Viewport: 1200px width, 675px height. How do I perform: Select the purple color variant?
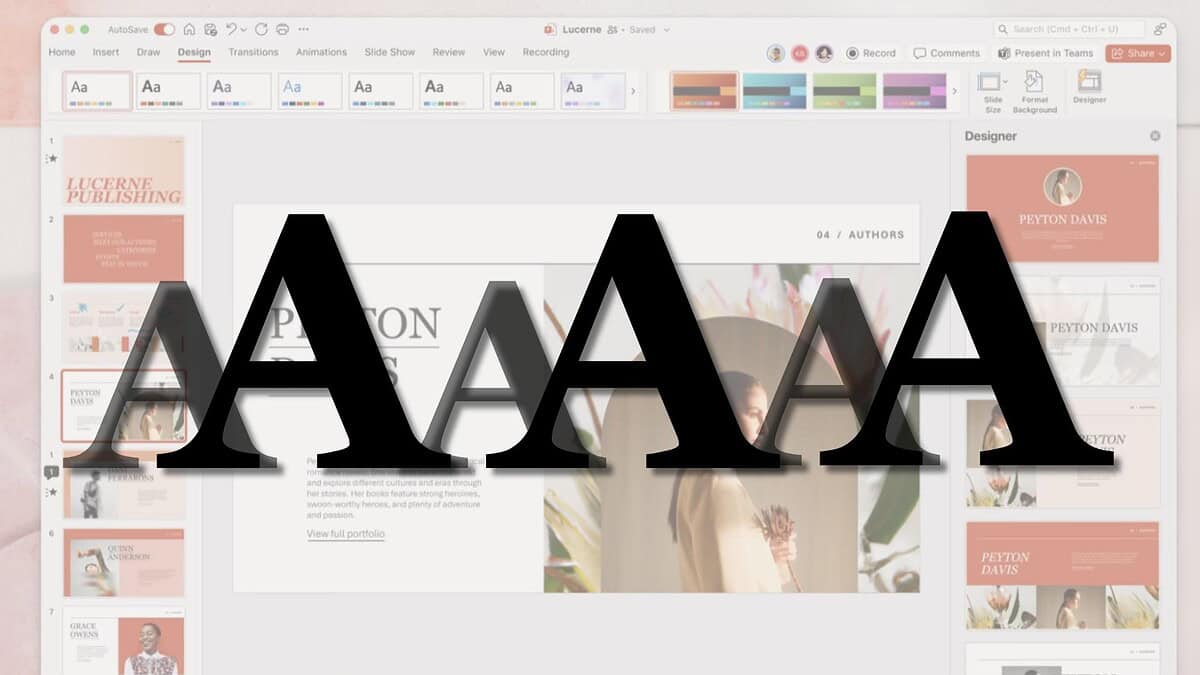tap(915, 91)
